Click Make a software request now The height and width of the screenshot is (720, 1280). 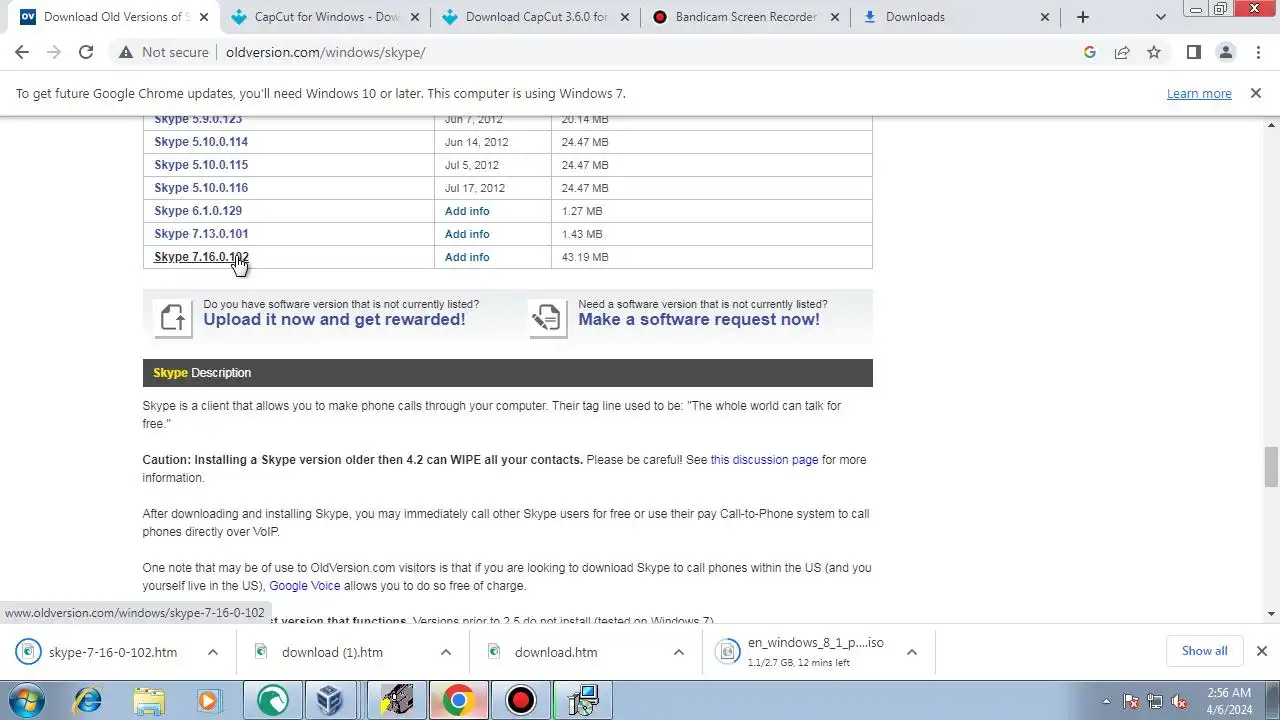699,320
